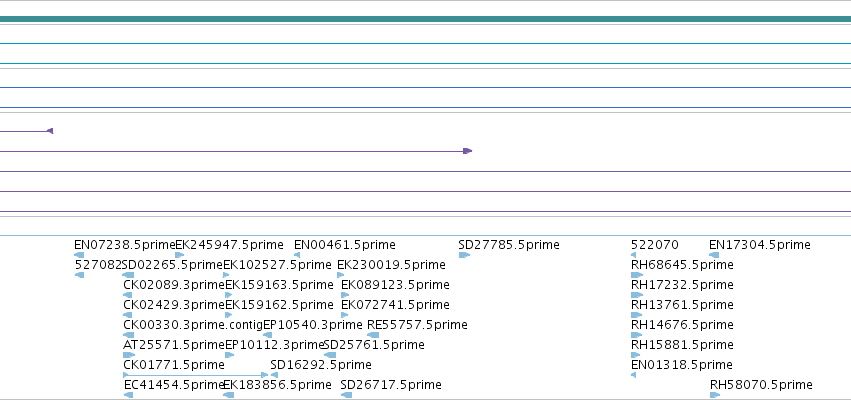Click the AT25571.5prime label
851x400 pixels.
[174, 345]
